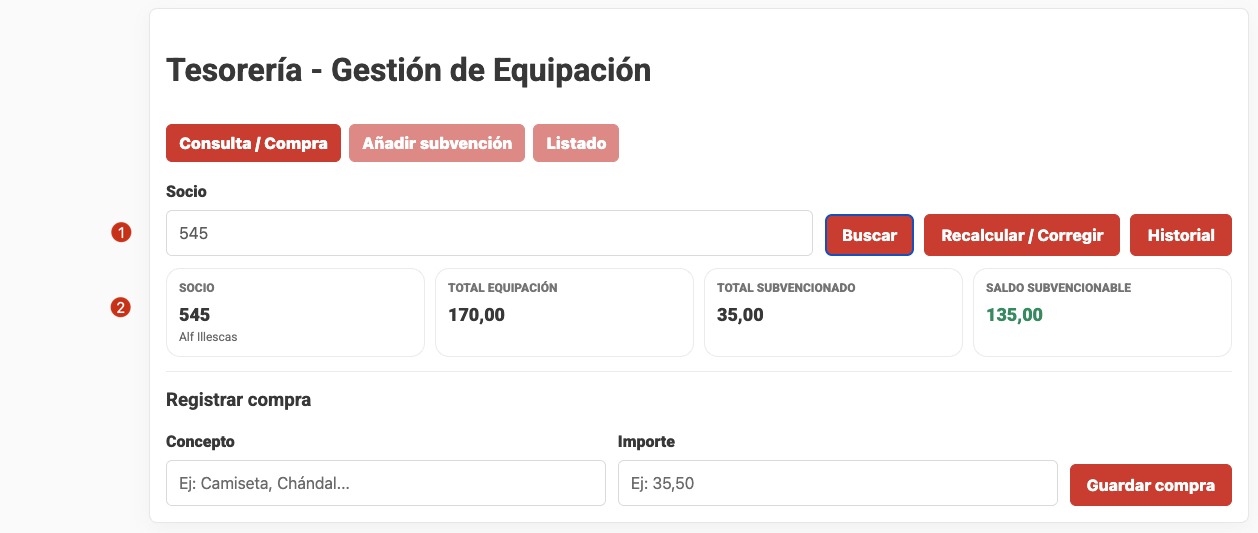The image size is (1258, 533).
Task: Click the red step 1 badge
Action: (121, 233)
